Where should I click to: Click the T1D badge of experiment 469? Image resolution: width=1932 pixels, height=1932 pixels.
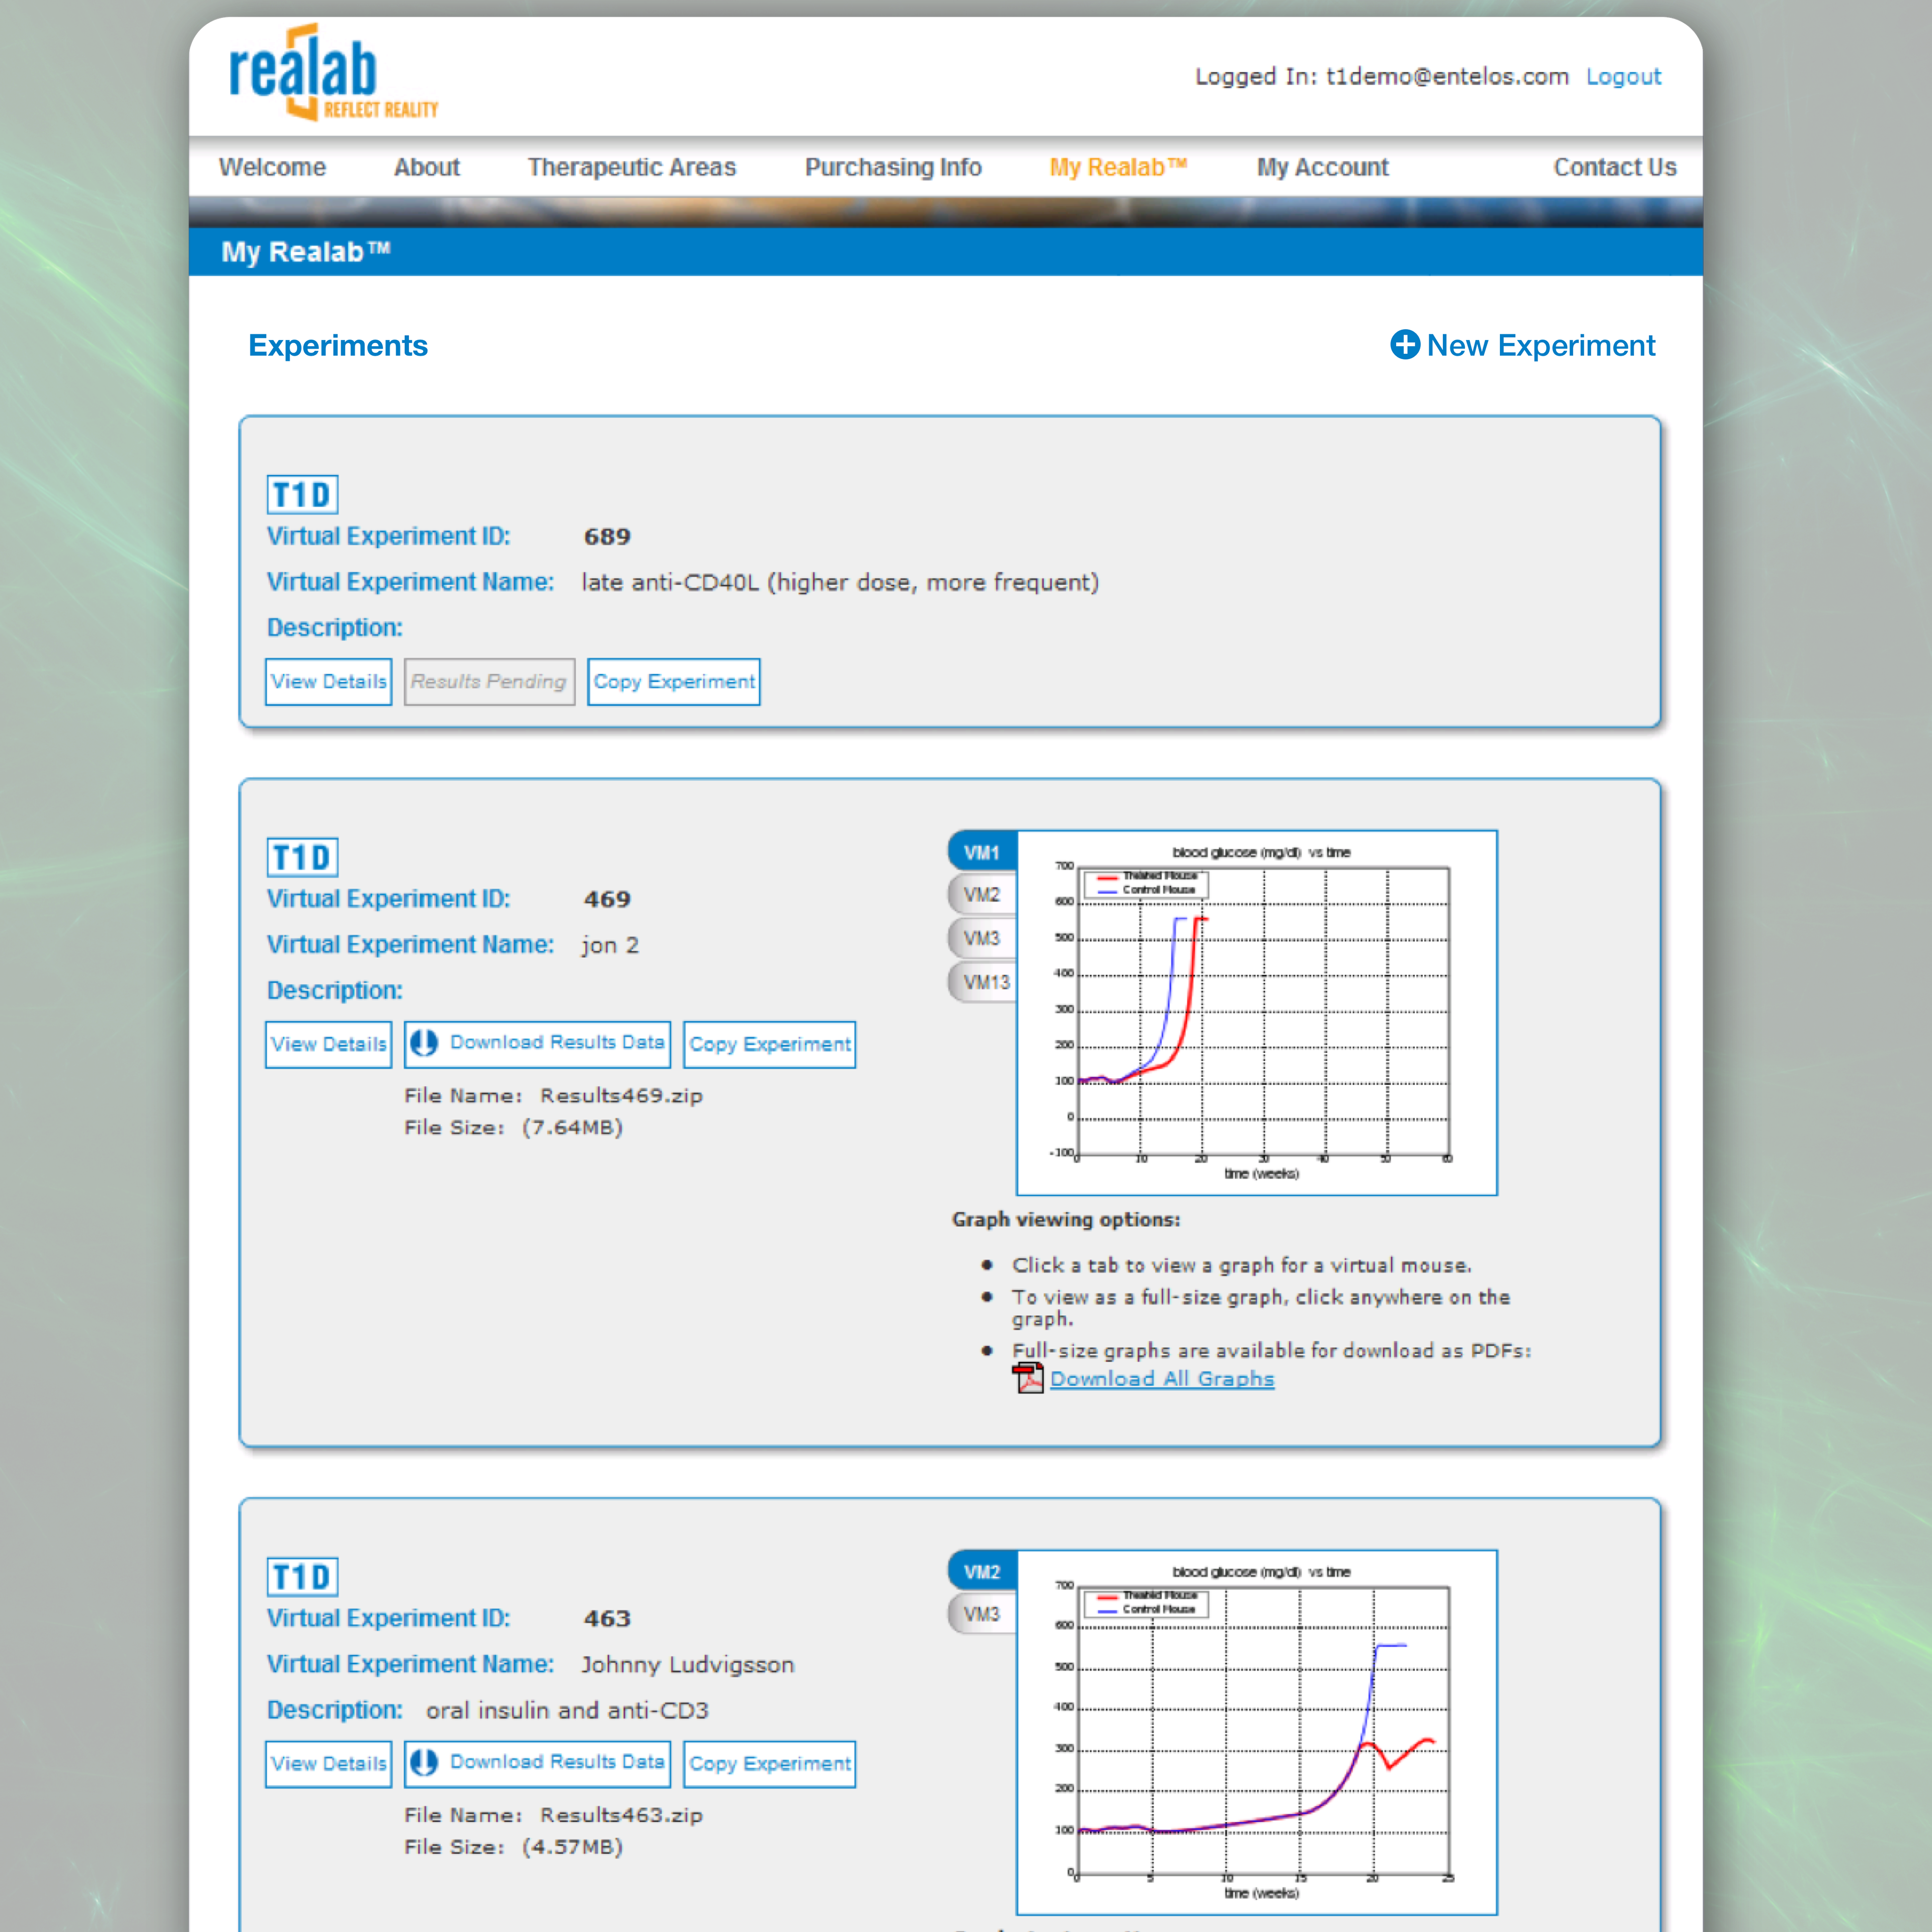(302, 857)
